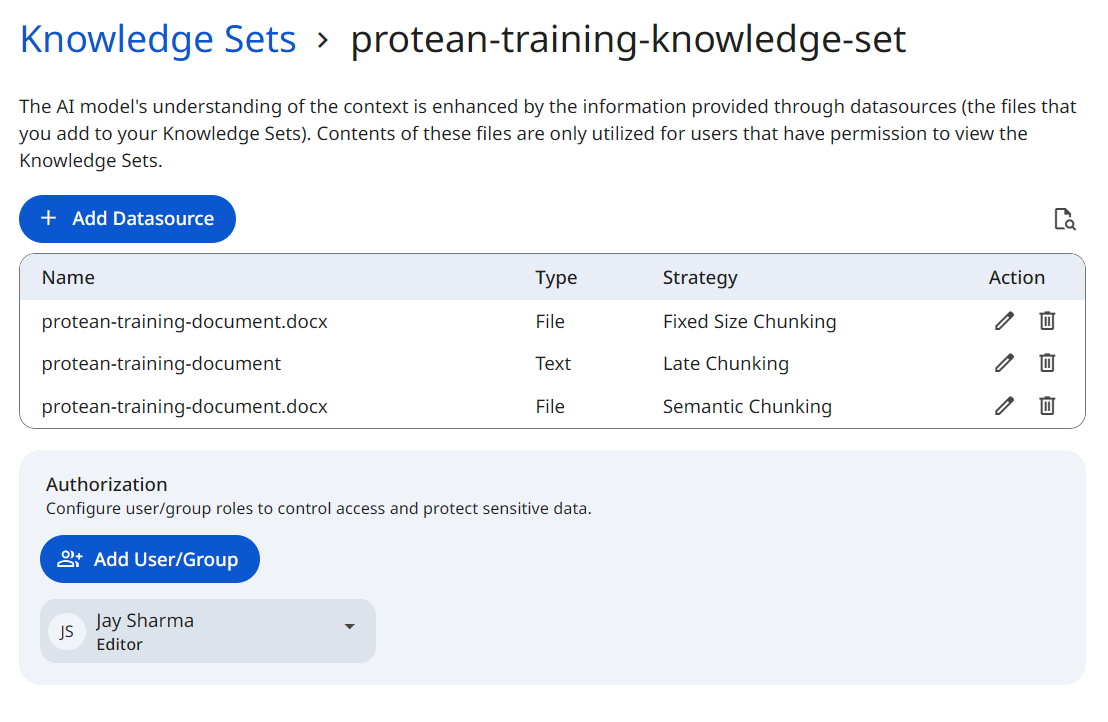Delete the Late Chunking text datasource
The height and width of the screenshot is (722, 1108).
click(1047, 363)
